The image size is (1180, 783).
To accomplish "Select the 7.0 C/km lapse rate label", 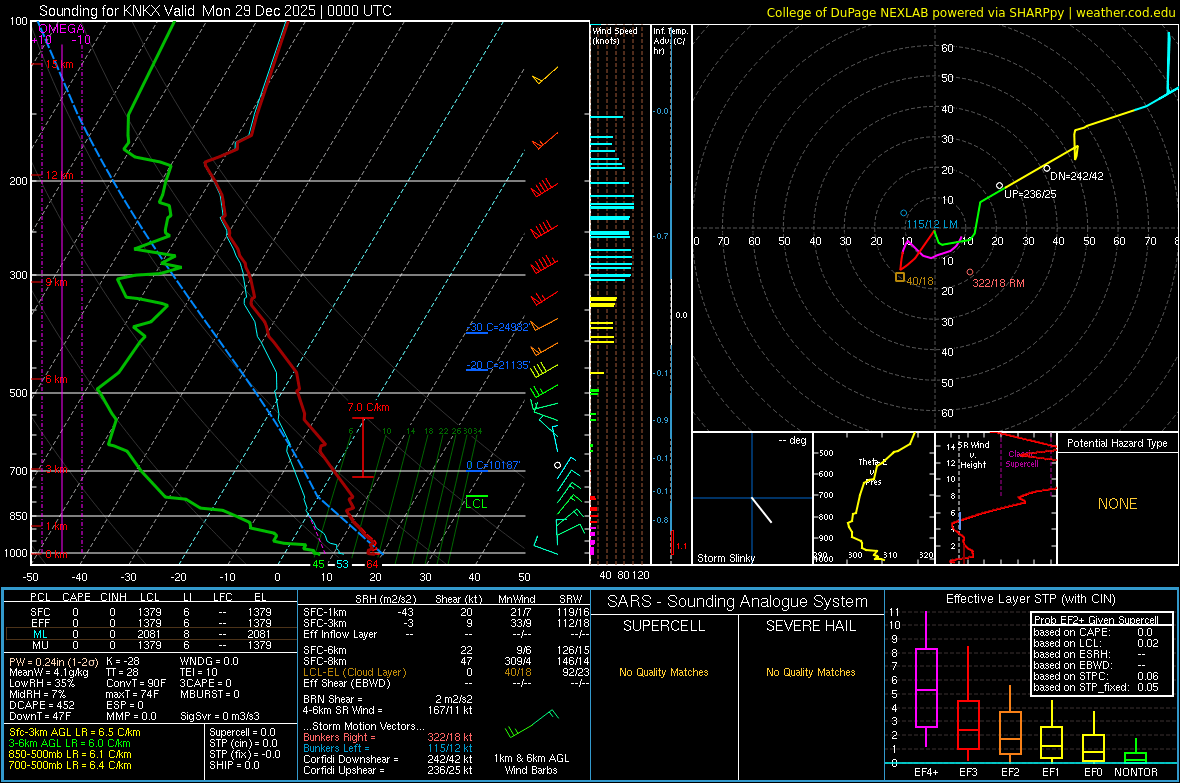I will pyautogui.click(x=368, y=407).
